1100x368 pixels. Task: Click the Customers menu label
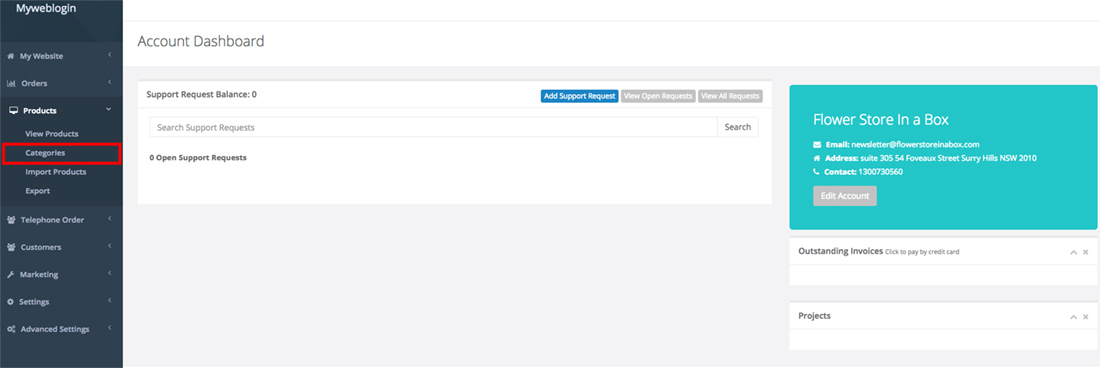click(x=41, y=247)
